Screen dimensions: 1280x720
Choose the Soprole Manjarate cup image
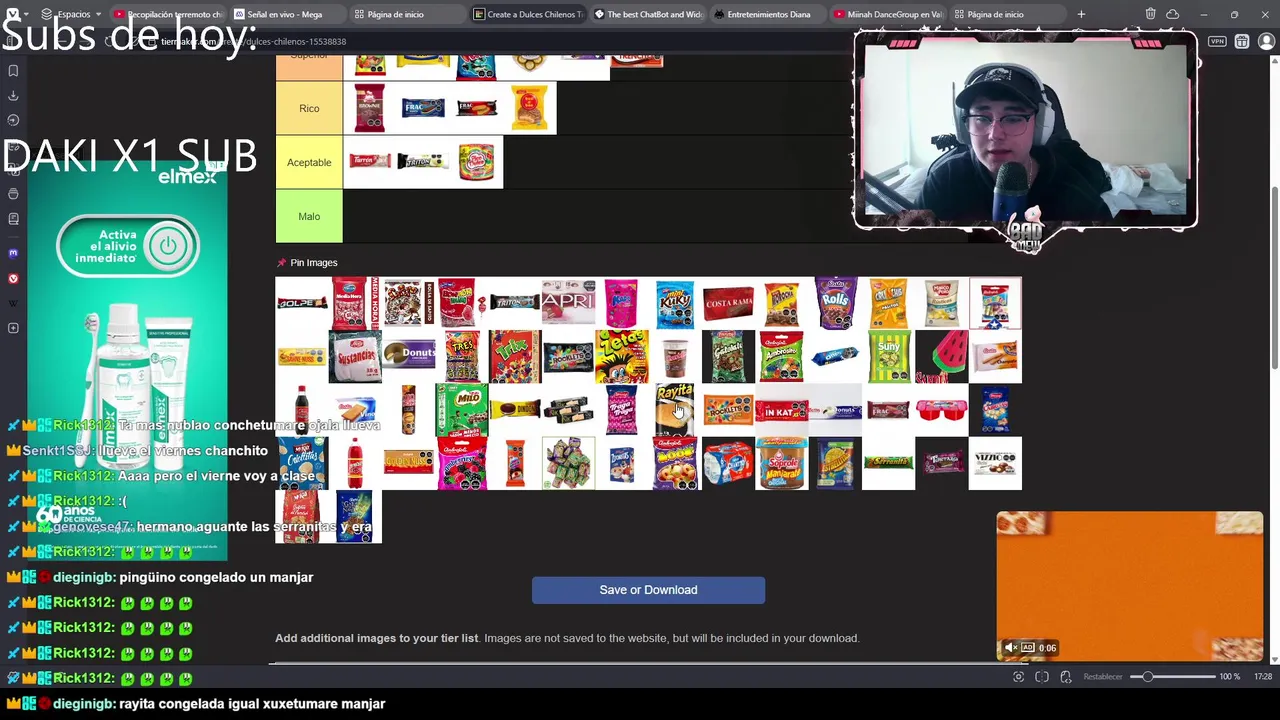coord(781,463)
